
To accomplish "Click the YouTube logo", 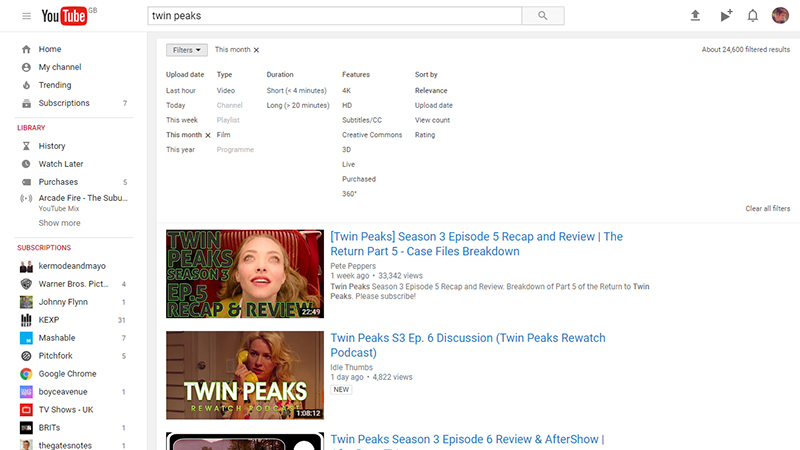I will pos(64,16).
